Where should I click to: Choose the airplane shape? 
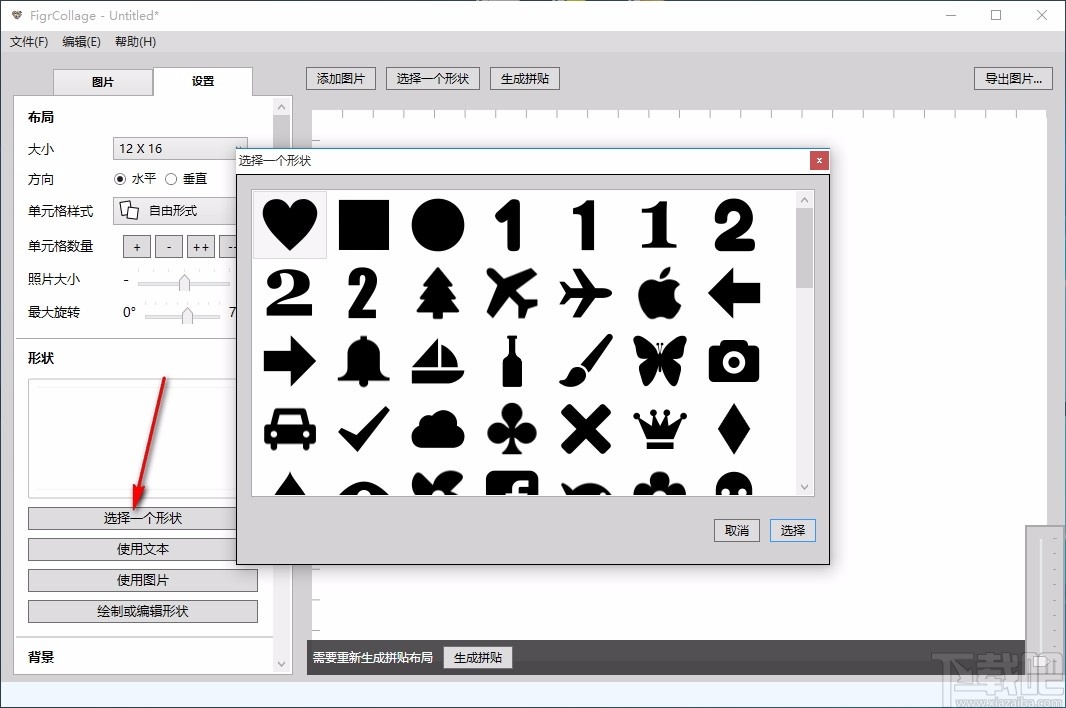pos(512,293)
